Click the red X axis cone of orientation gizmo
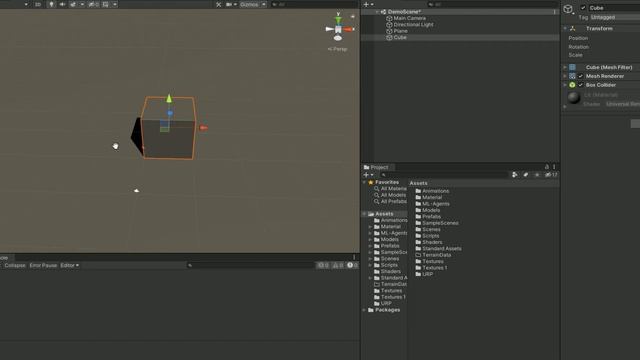This screenshot has width=640, height=360. (x=349, y=29)
